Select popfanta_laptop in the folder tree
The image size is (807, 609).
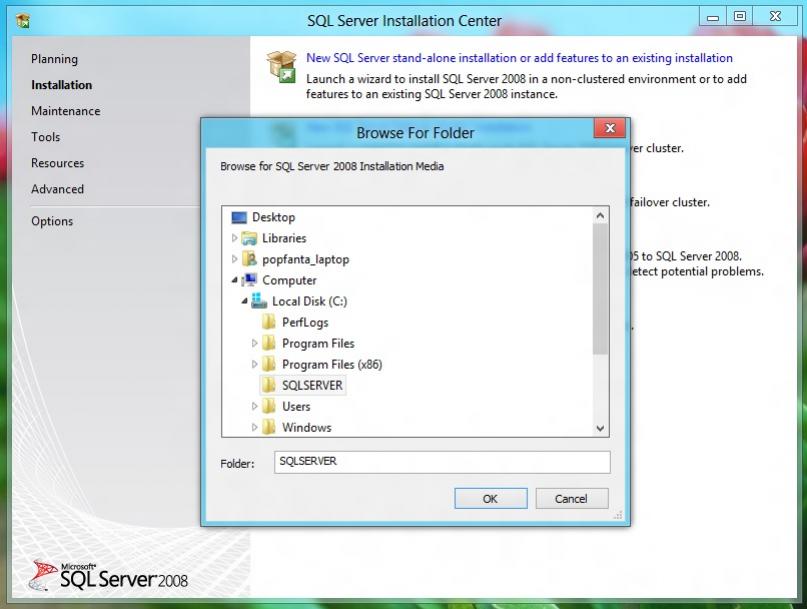click(x=306, y=259)
